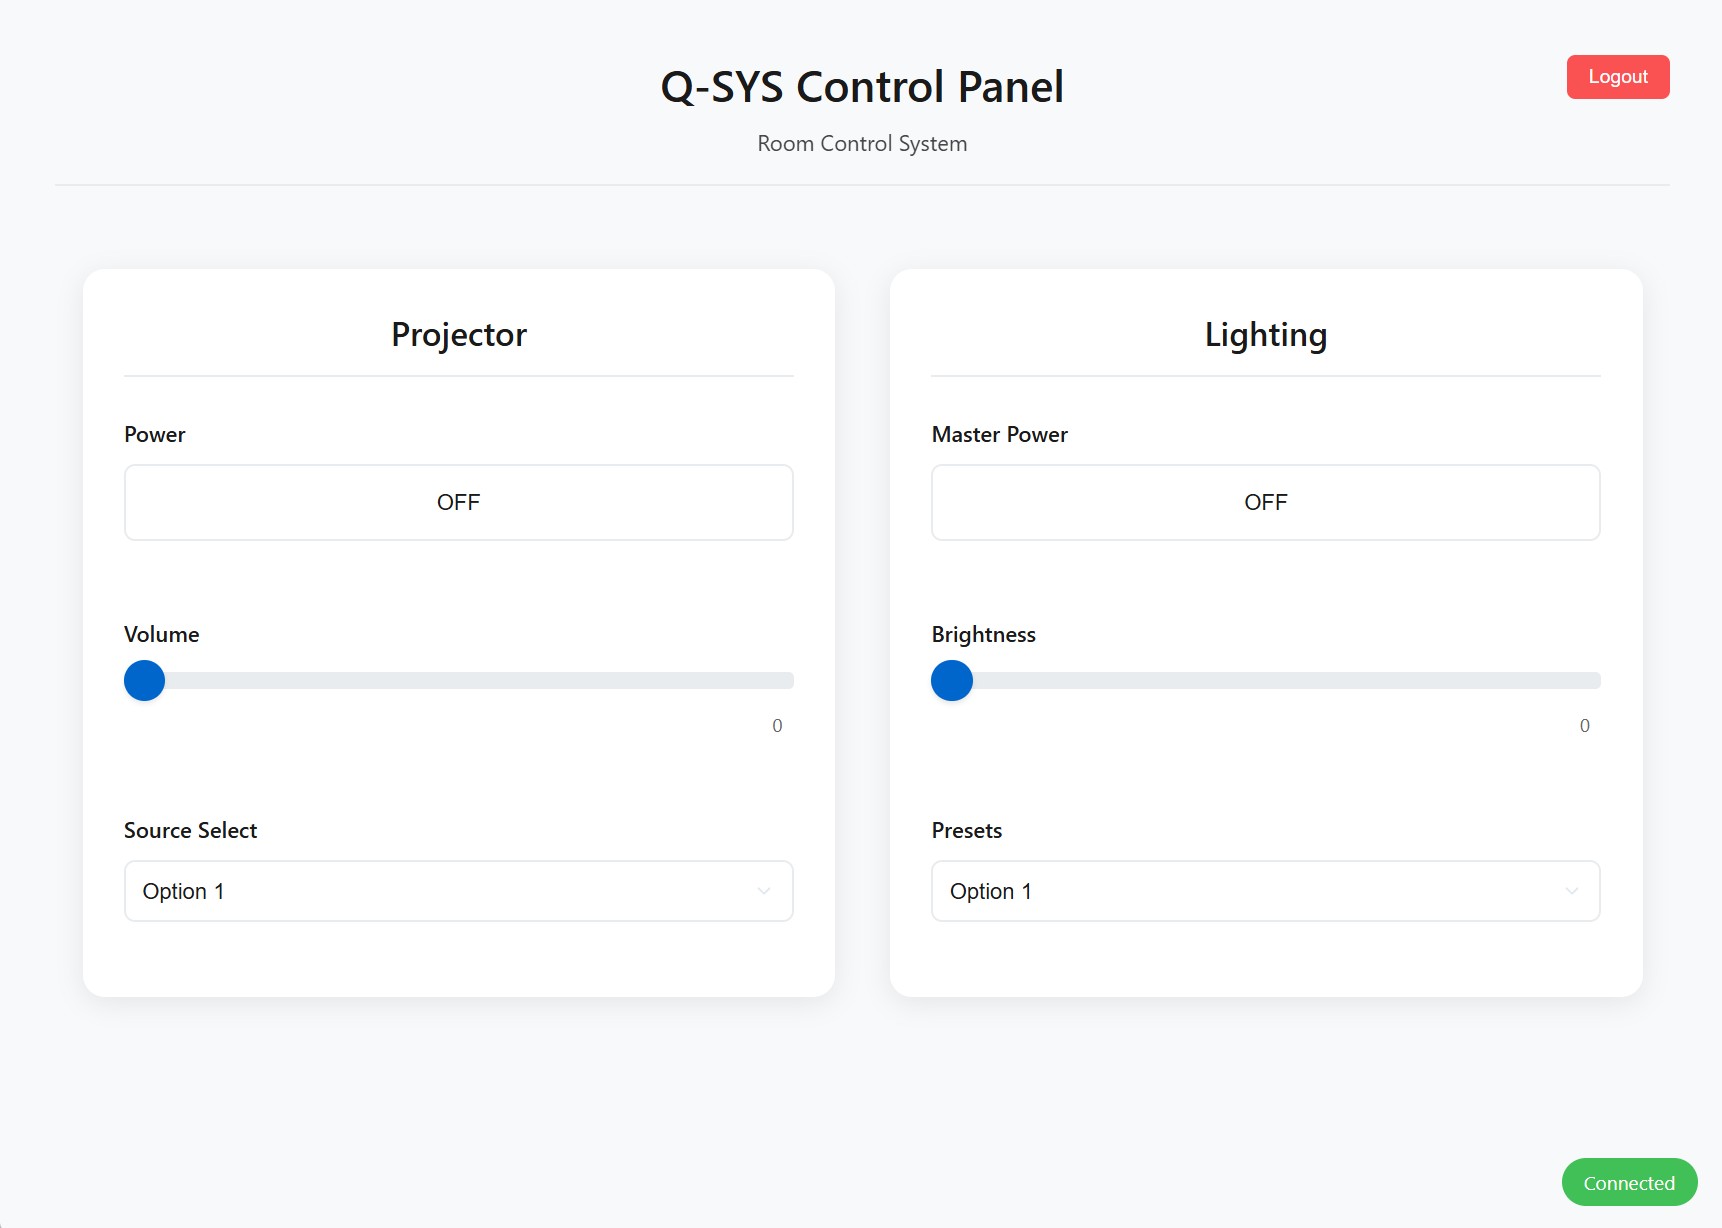Open the Source Select dropdown

(x=458, y=891)
